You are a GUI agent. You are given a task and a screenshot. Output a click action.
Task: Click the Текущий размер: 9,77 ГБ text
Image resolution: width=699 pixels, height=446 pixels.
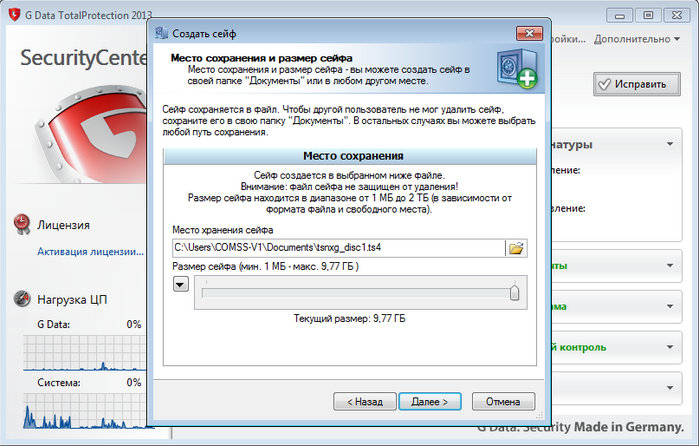pos(350,318)
